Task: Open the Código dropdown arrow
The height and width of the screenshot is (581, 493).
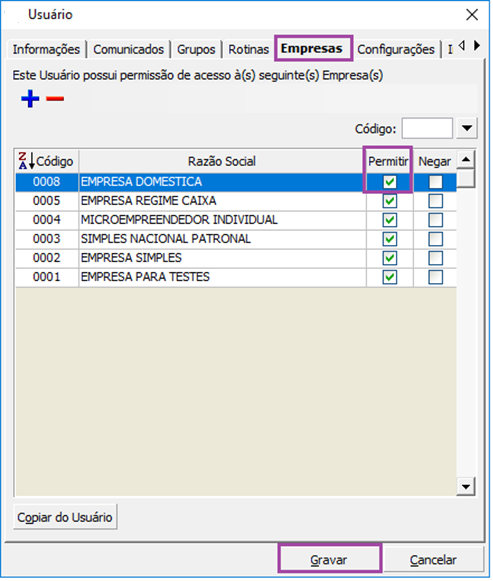Action: coord(467,128)
